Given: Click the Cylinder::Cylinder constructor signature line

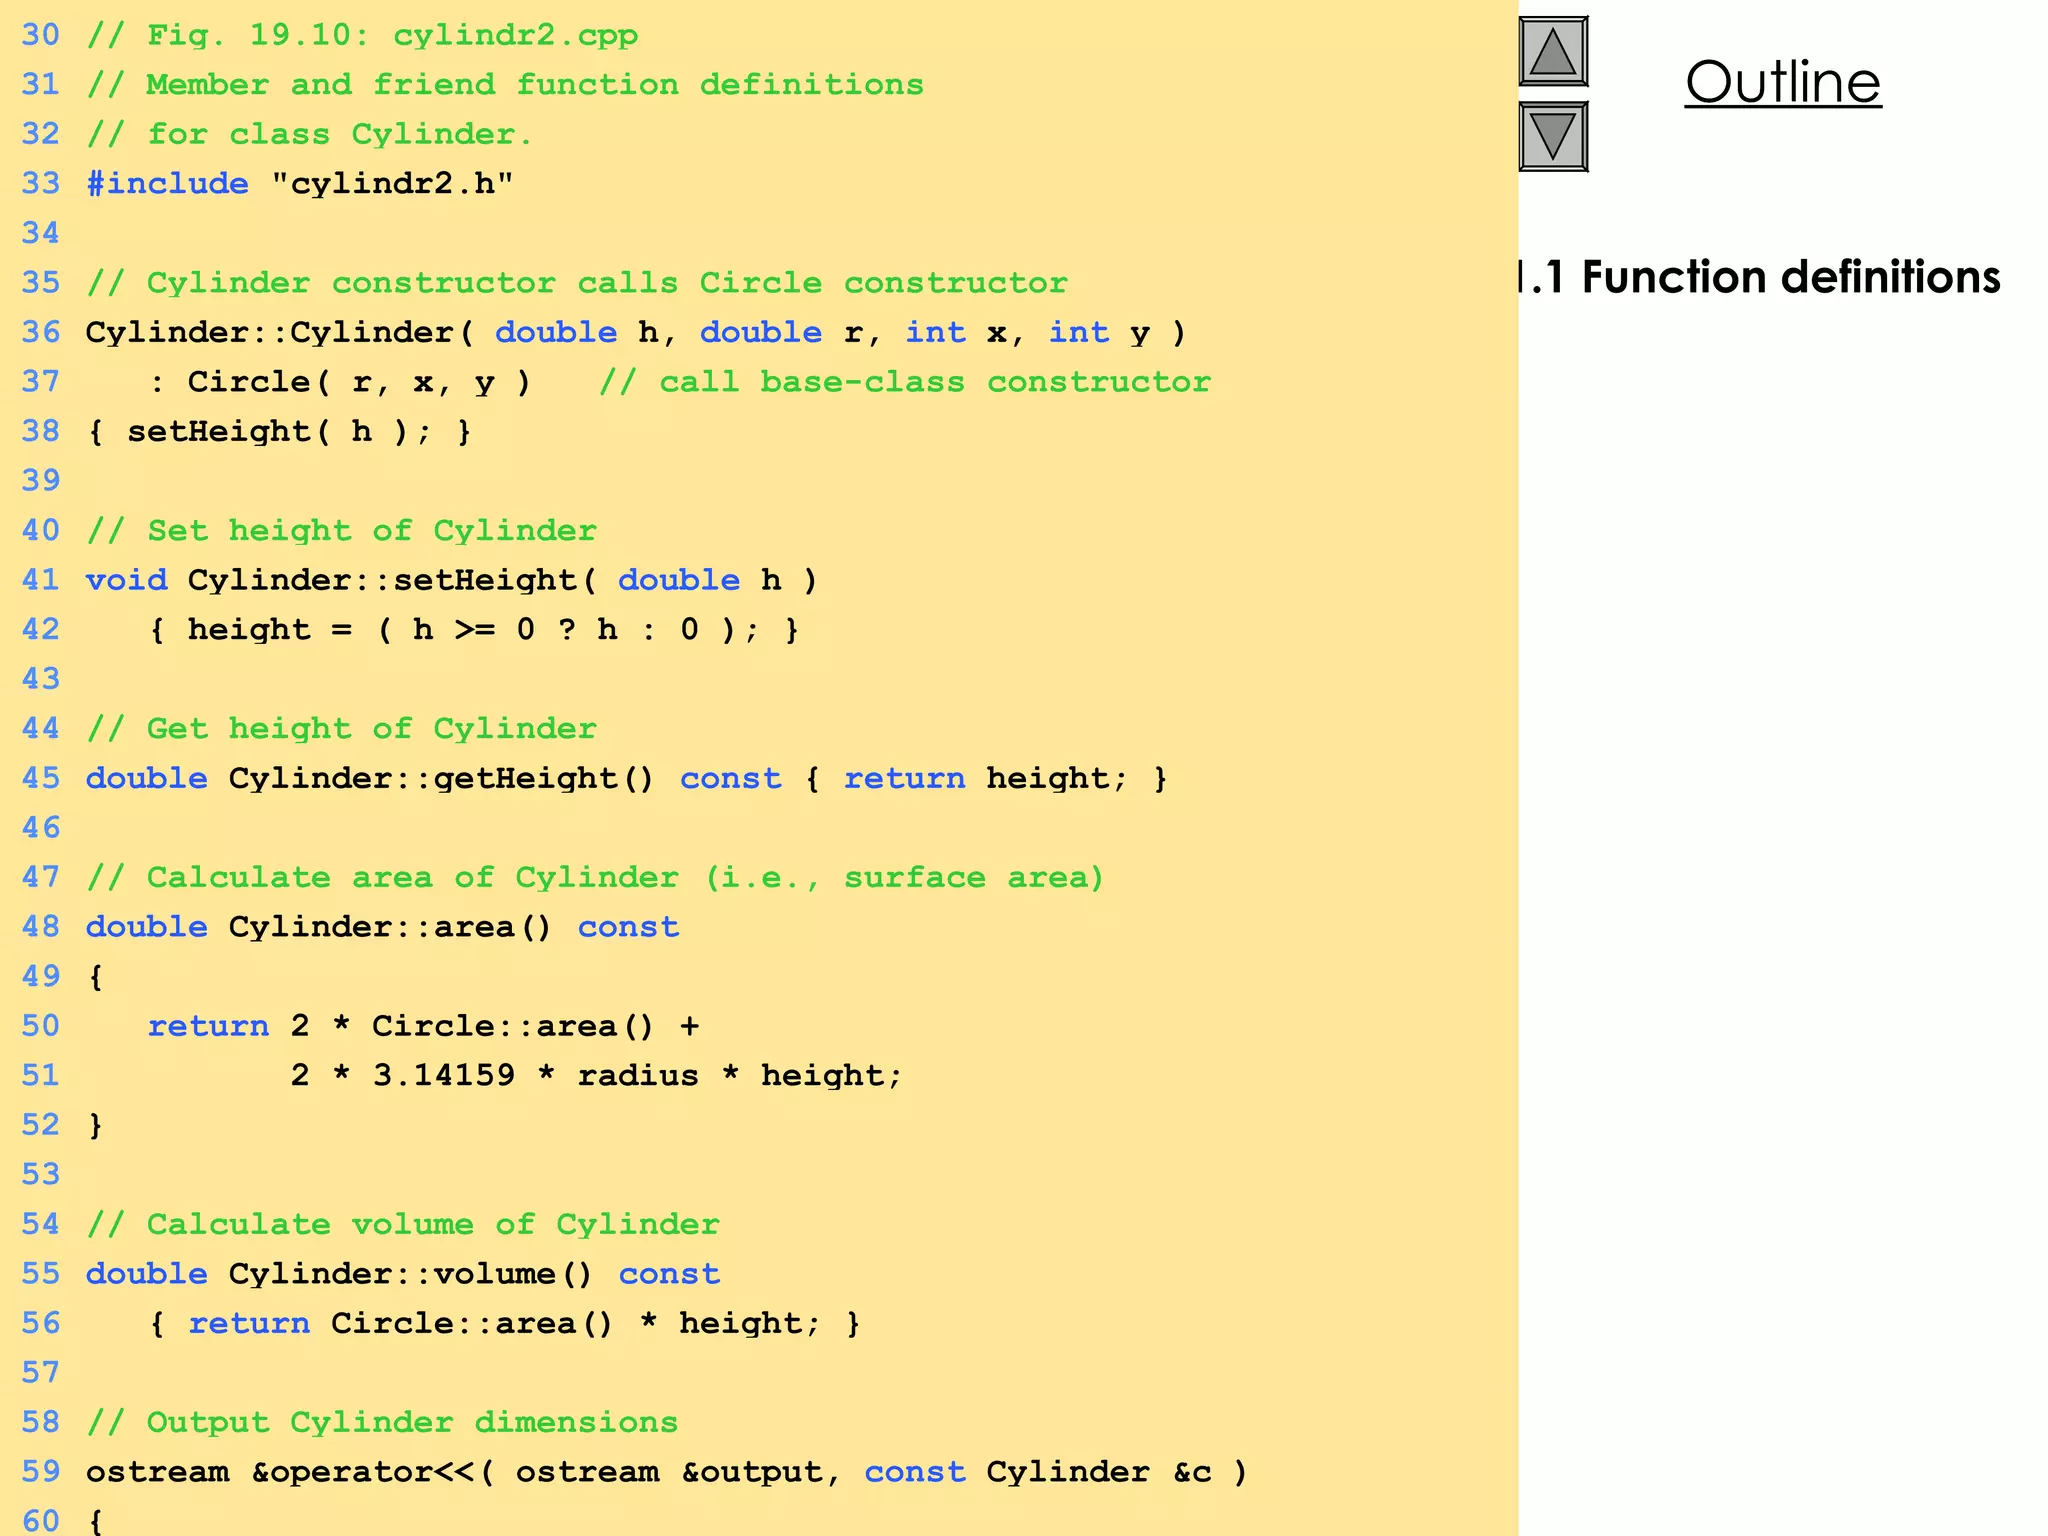Looking at the screenshot, I should pos(636,333).
